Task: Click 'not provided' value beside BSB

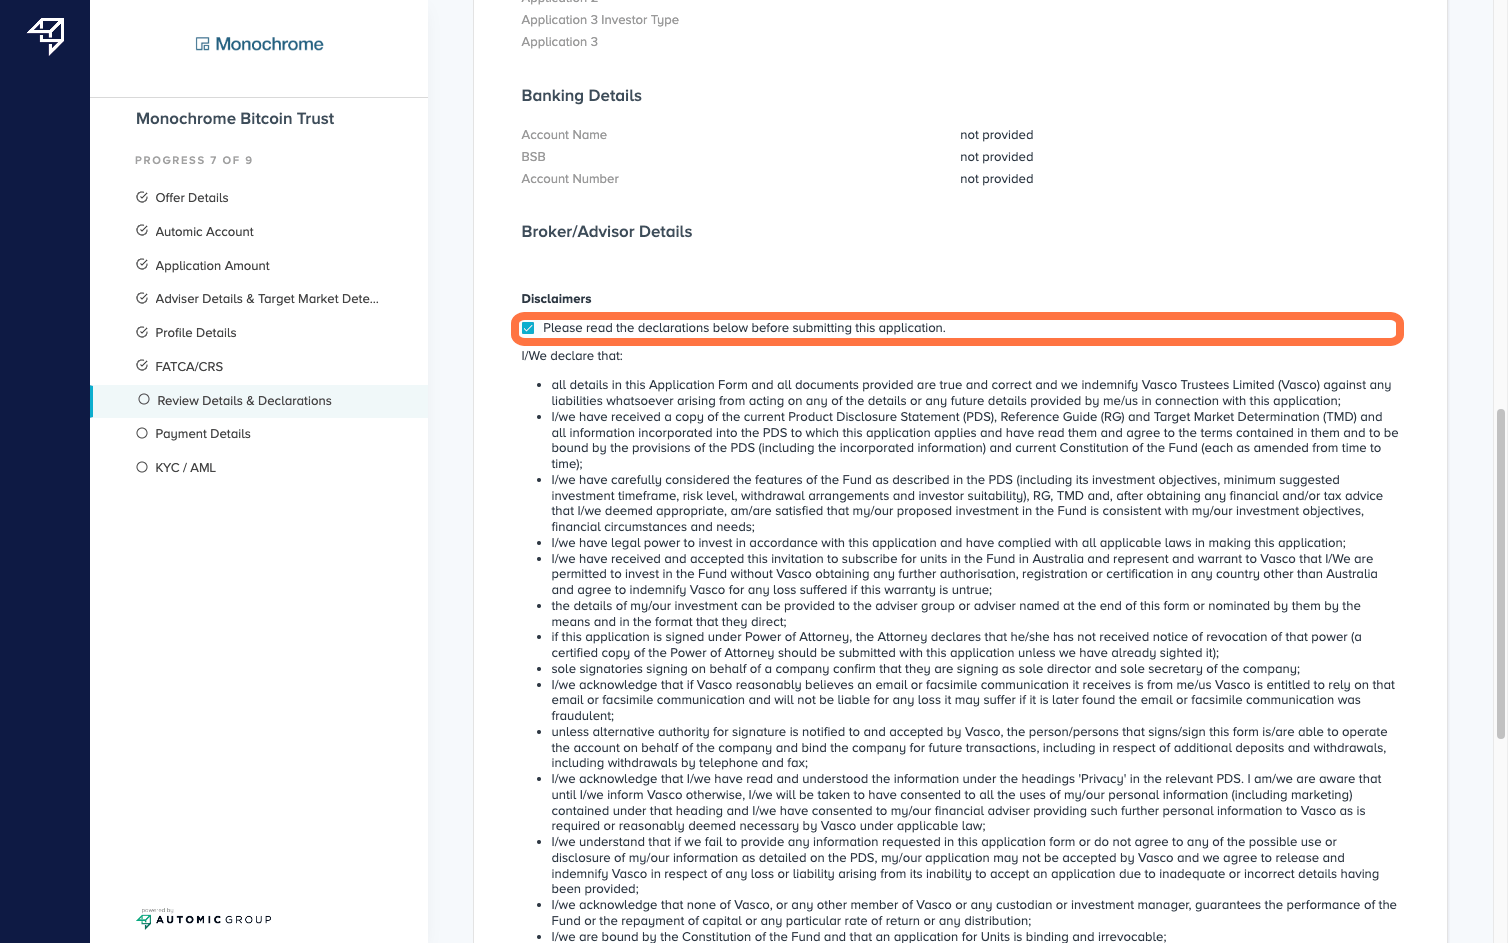Action: (x=996, y=157)
